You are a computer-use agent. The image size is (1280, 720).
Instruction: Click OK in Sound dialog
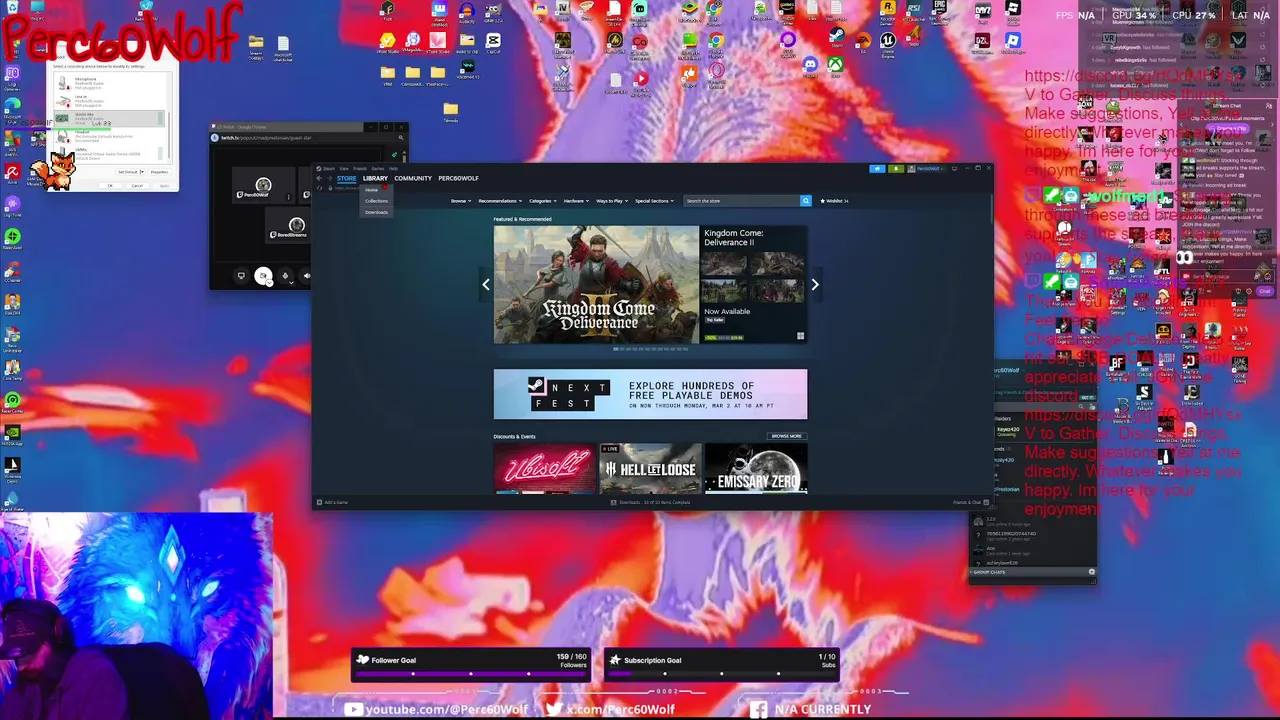click(110, 186)
